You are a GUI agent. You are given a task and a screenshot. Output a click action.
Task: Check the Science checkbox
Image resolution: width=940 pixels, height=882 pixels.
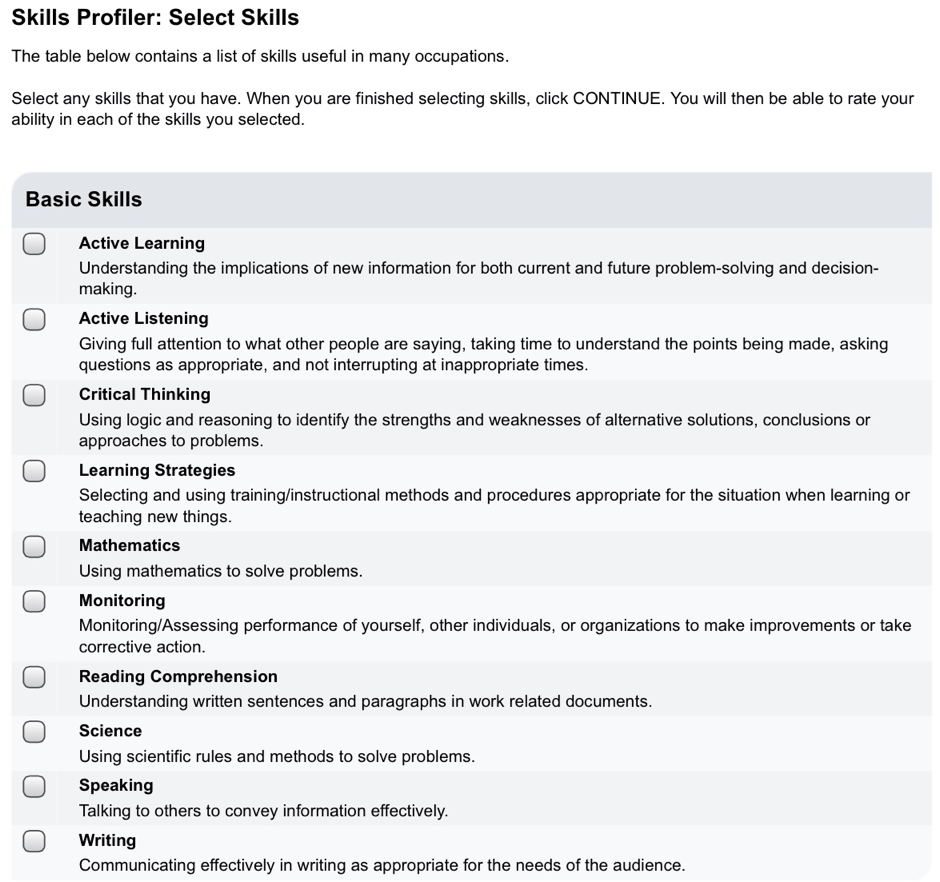click(34, 732)
